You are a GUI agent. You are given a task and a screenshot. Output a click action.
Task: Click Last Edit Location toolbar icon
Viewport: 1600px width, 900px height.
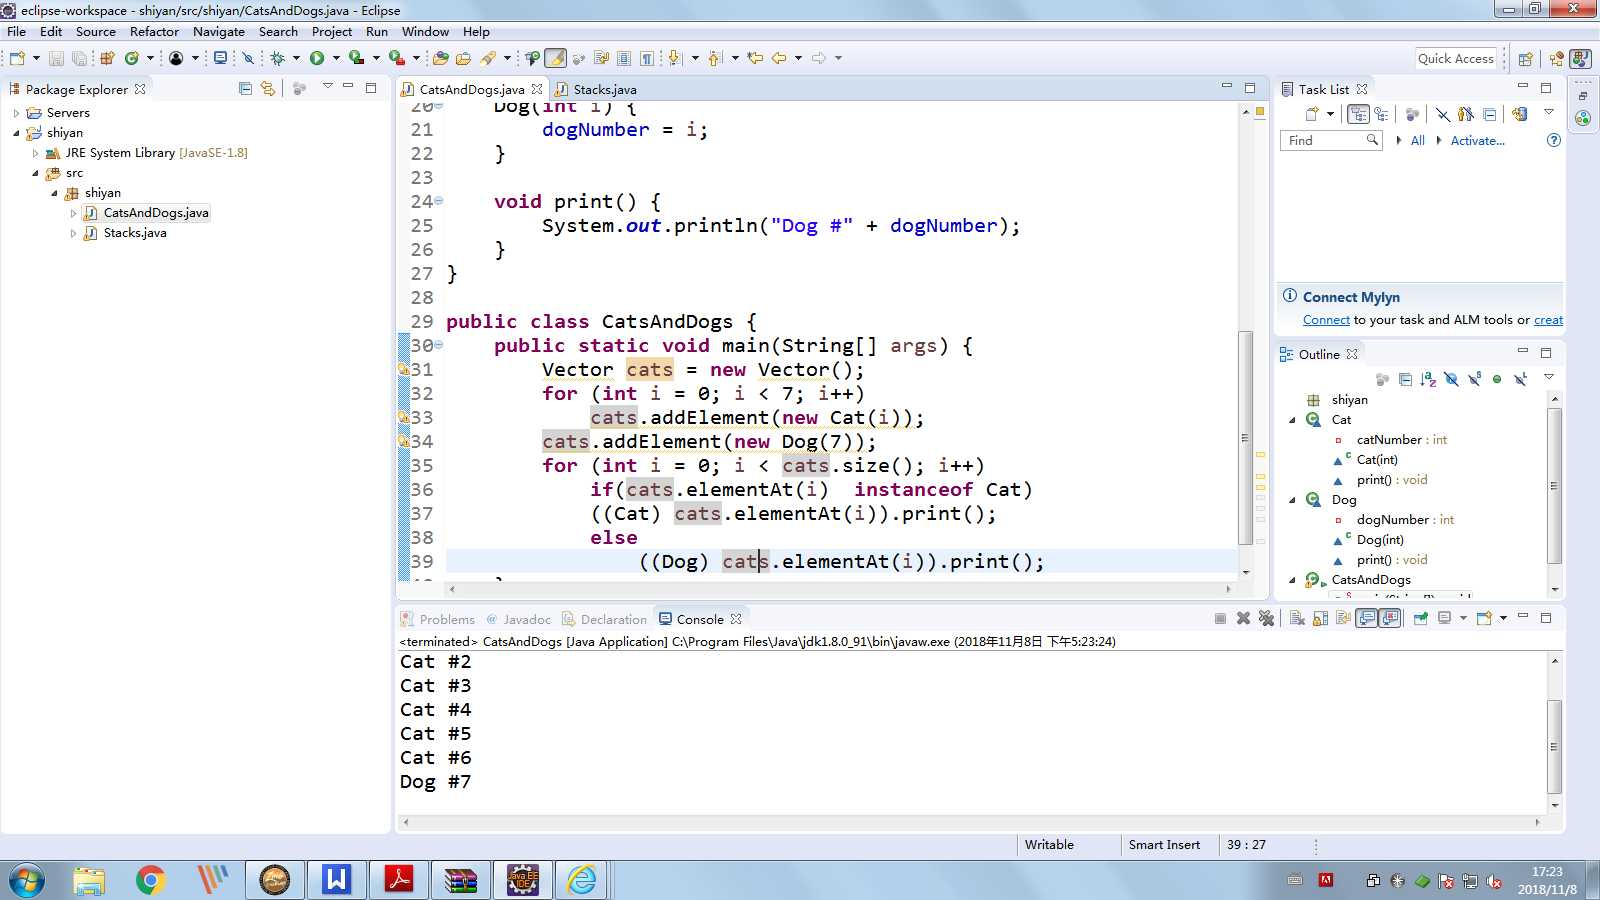755,58
